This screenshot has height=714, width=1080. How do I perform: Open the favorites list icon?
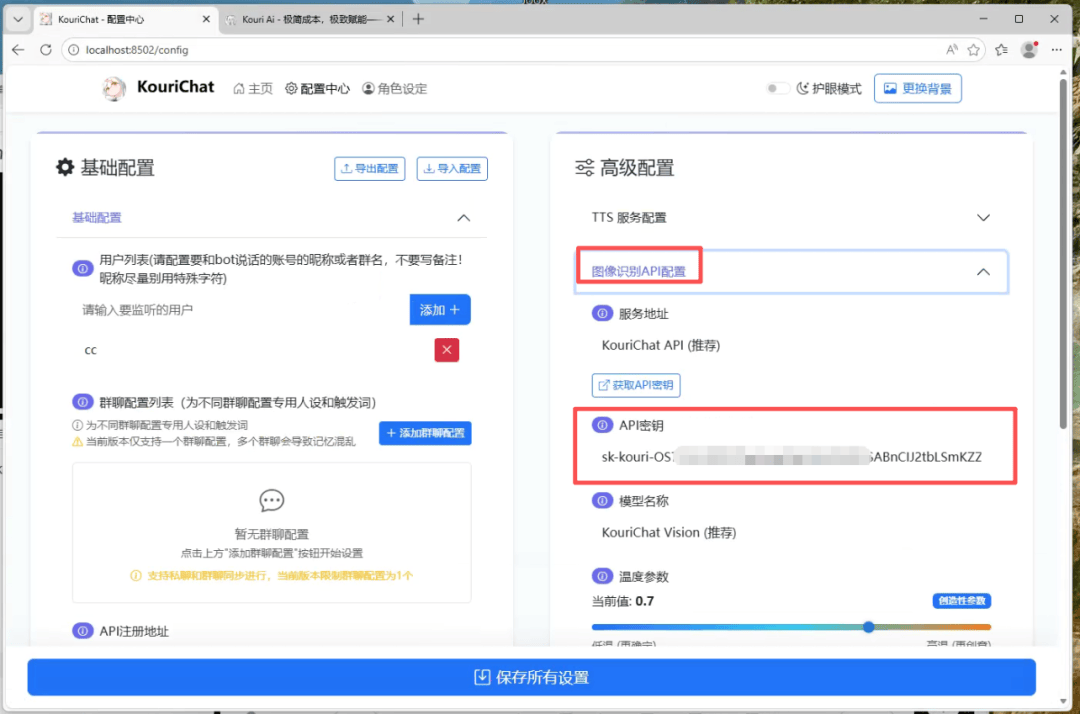[x=1001, y=50]
